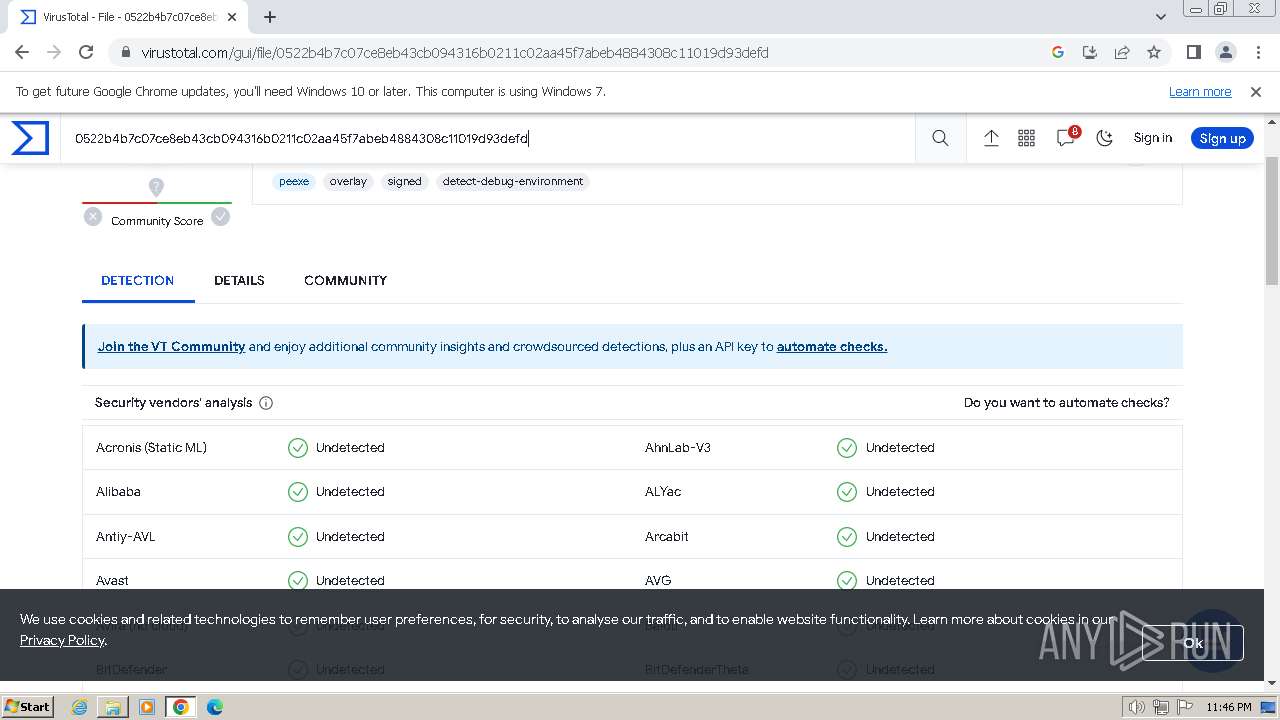Click the system tray volume icon
The width and height of the screenshot is (1280, 720).
click(1136, 707)
